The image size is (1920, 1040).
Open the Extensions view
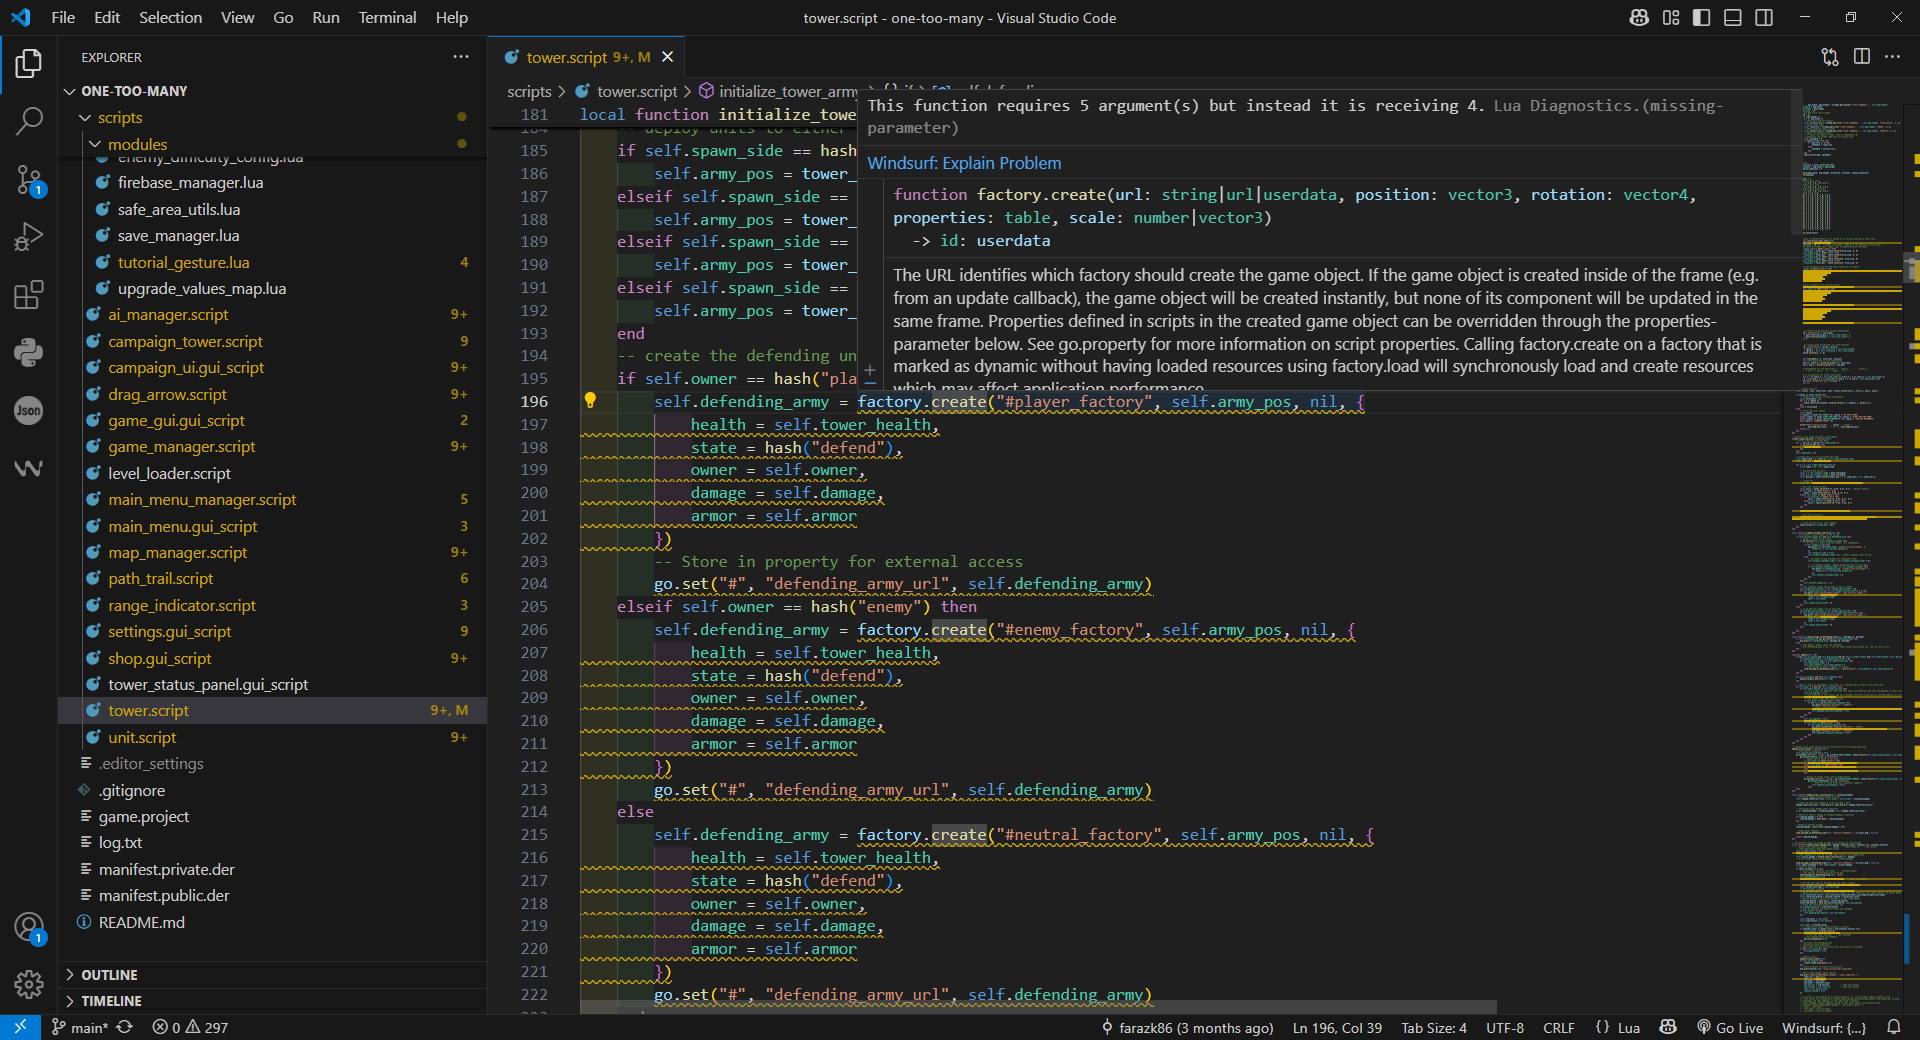(x=29, y=295)
